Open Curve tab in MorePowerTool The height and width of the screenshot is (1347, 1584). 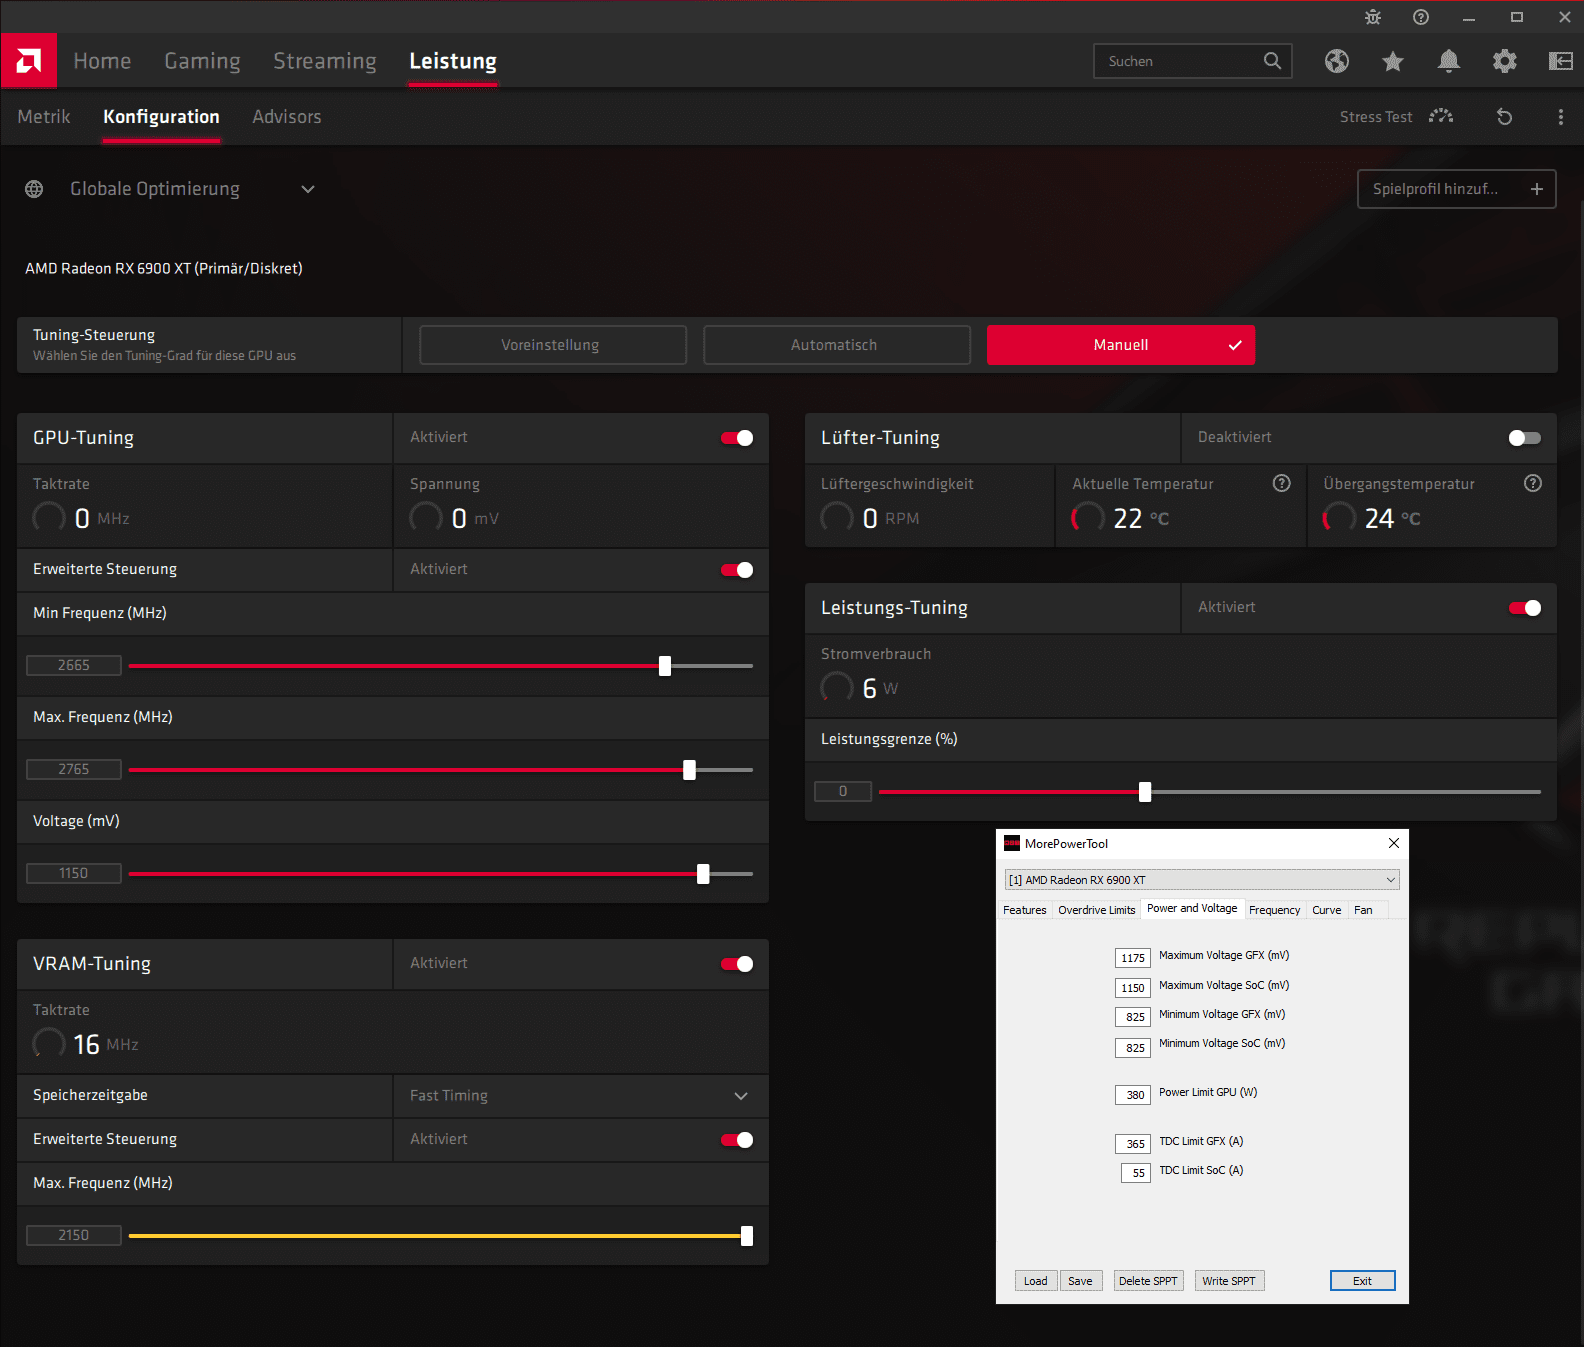pos(1327,910)
